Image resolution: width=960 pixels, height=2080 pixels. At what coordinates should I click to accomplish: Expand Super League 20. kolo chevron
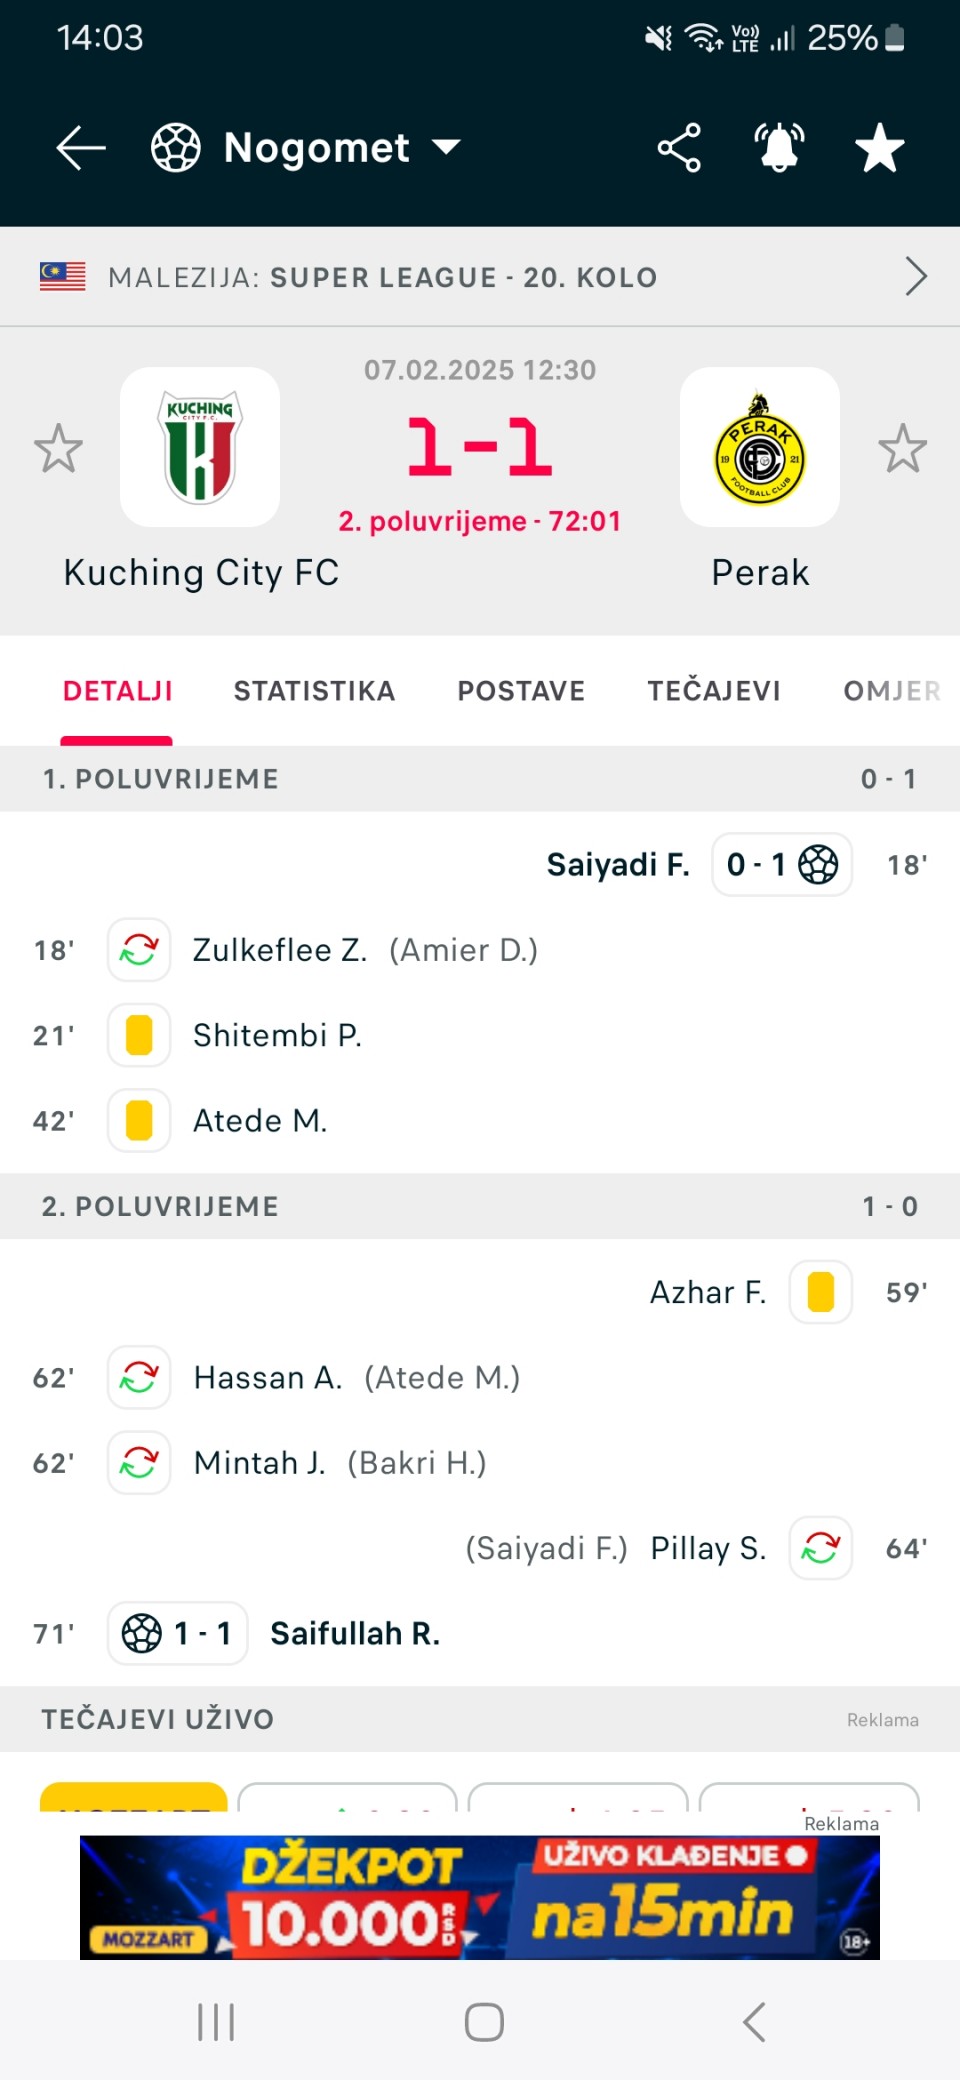915,276
